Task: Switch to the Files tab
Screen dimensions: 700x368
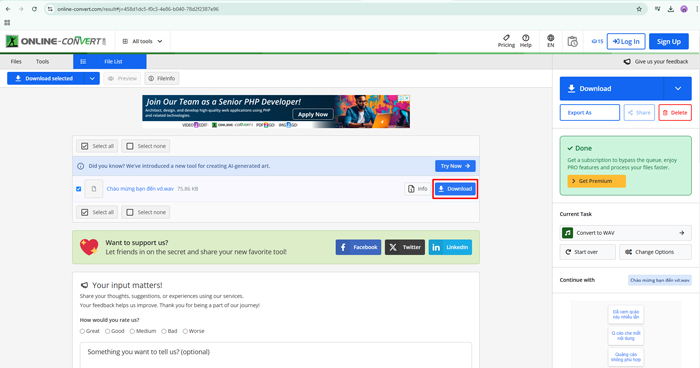Action: [x=16, y=62]
